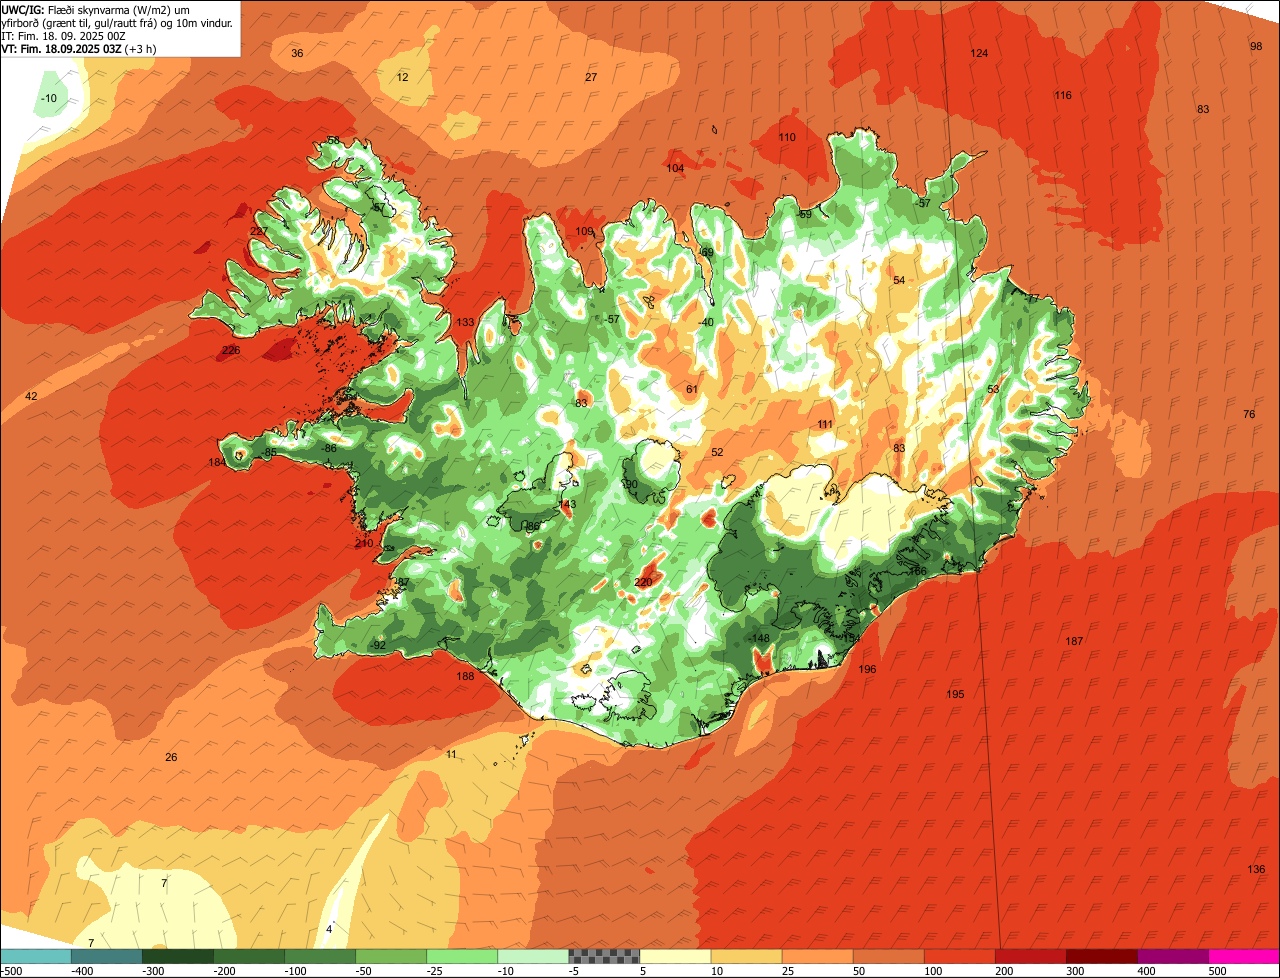Click the map value '210'

364,543
